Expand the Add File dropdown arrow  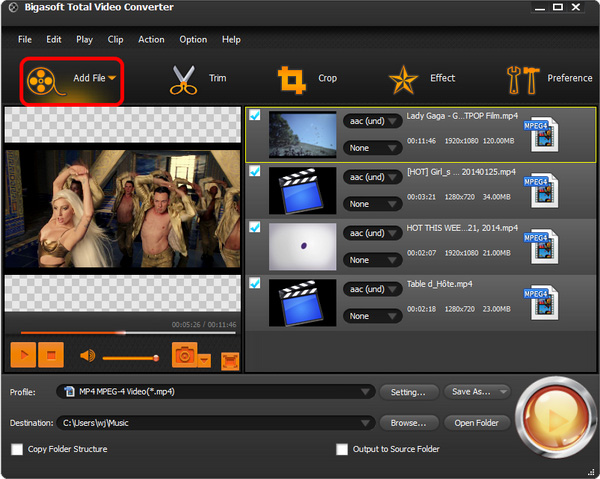pyautogui.click(x=112, y=78)
